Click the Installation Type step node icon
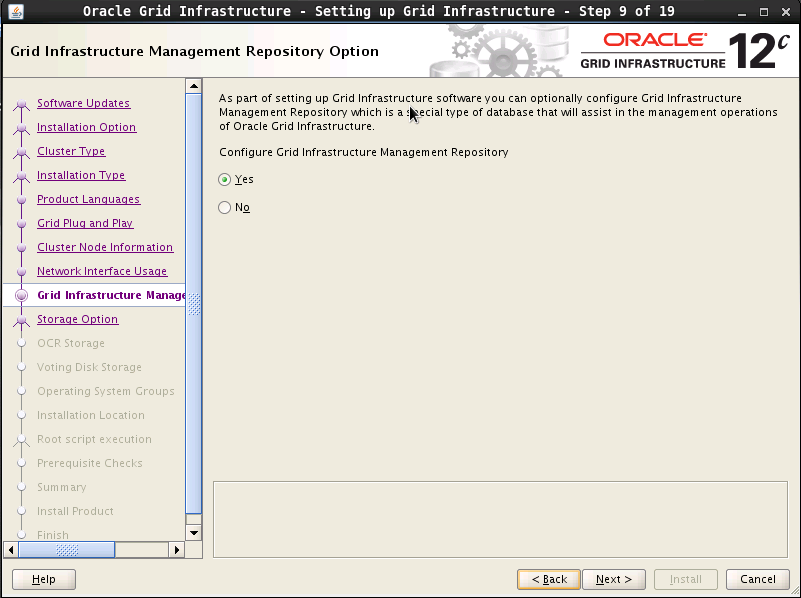The height and width of the screenshot is (598, 801). click(x=21, y=176)
